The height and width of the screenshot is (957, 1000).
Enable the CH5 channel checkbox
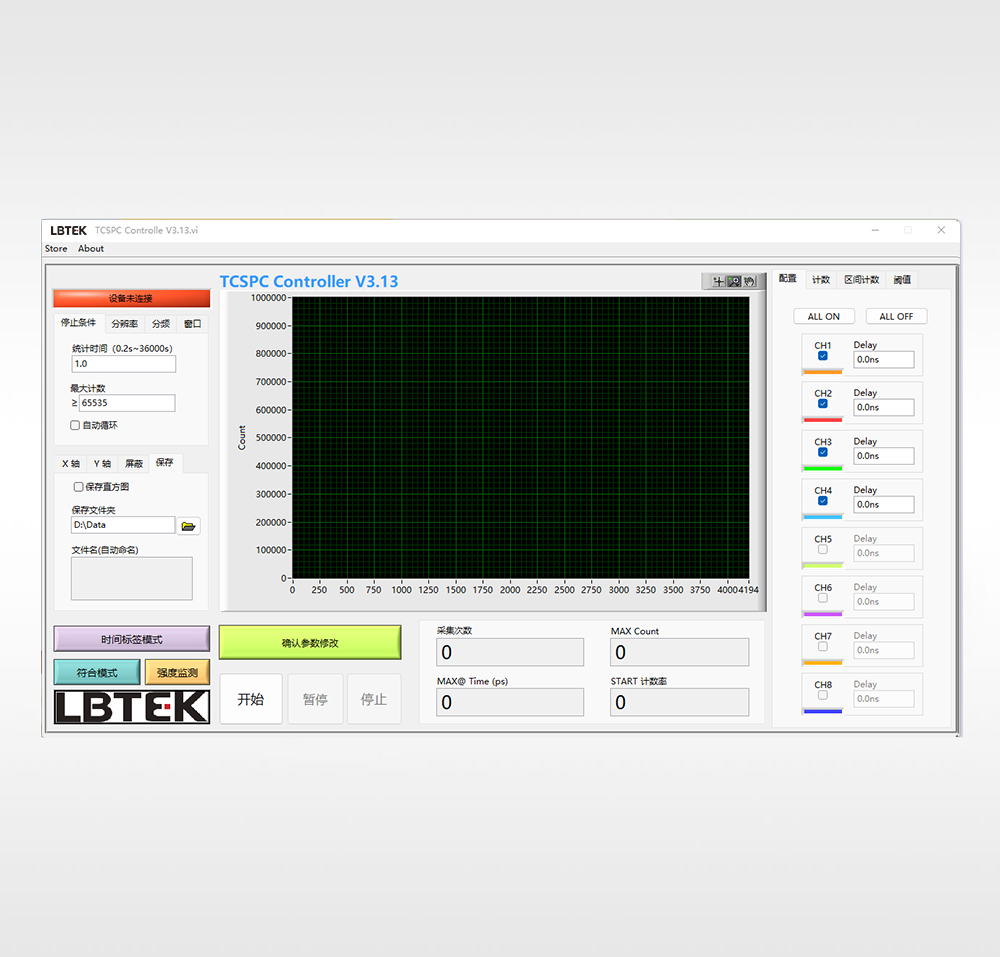click(x=823, y=550)
